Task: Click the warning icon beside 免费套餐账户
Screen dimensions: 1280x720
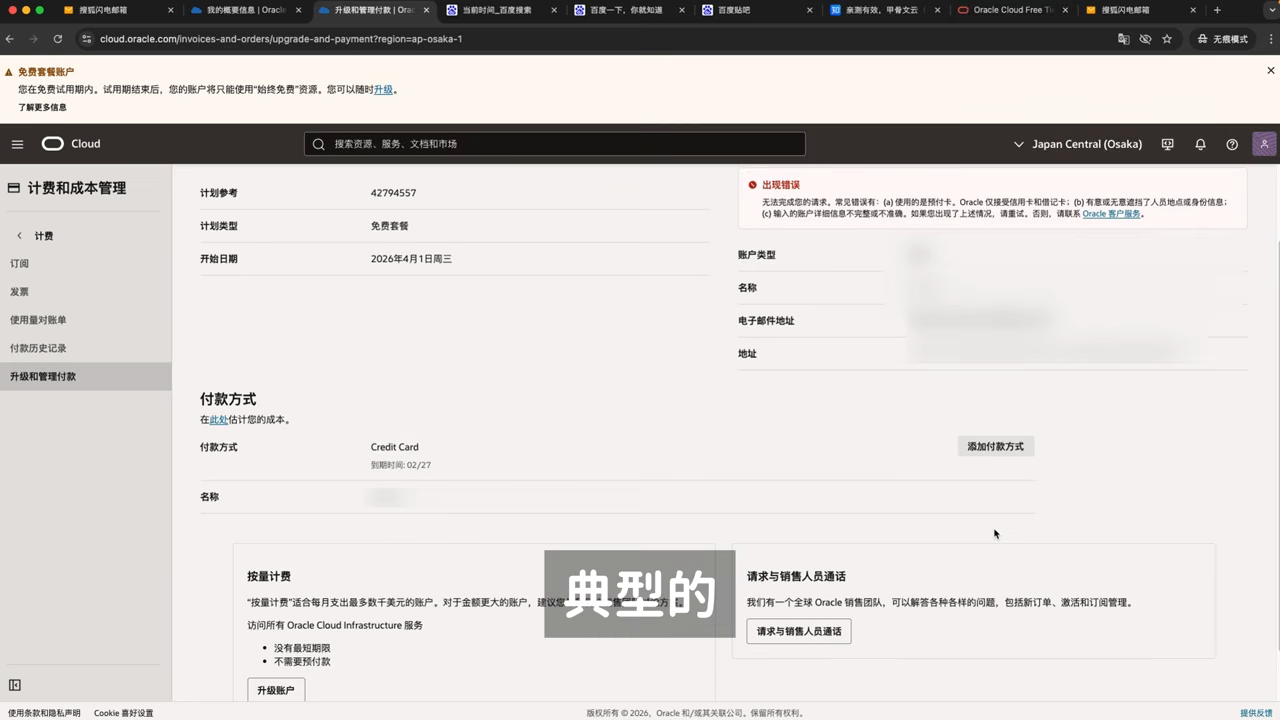Action: coord(9,72)
